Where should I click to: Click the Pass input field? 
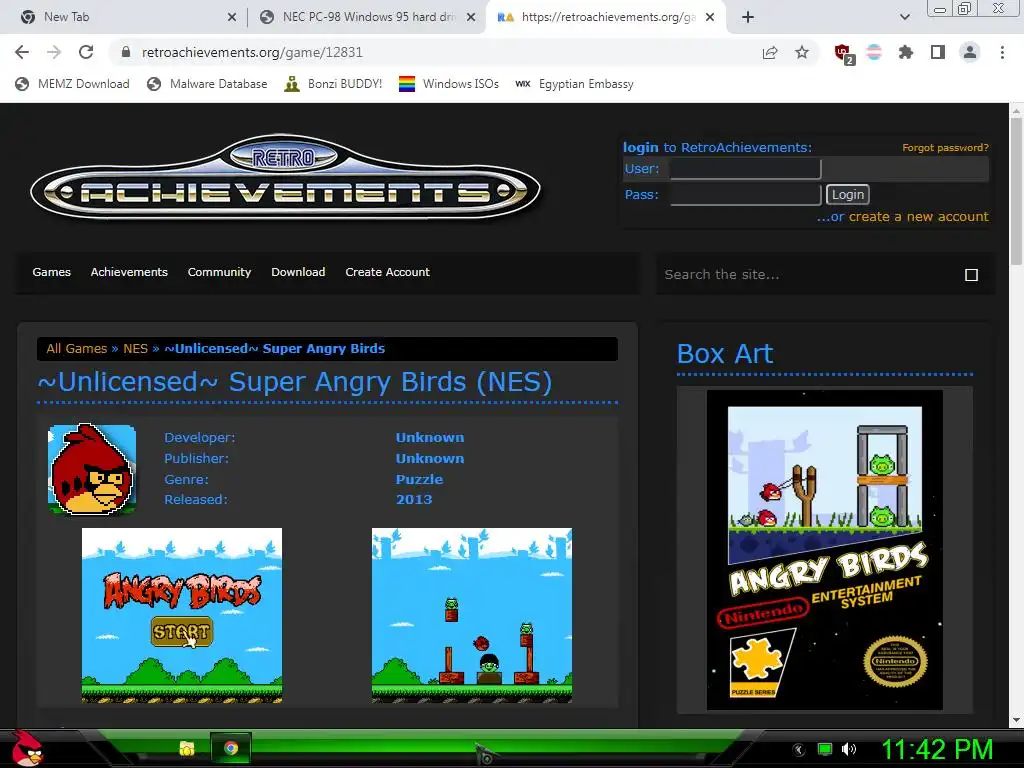point(745,195)
